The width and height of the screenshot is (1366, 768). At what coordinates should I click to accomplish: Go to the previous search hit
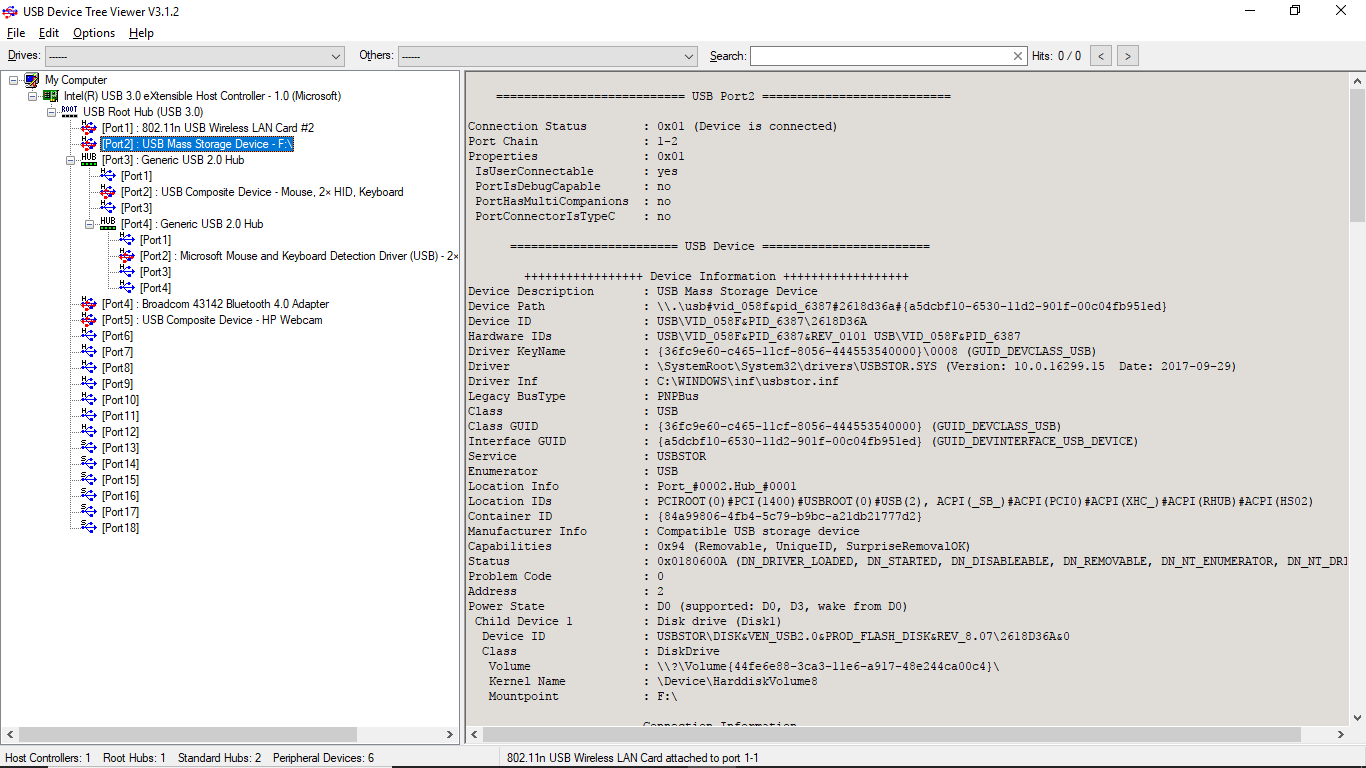pos(1101,56)
